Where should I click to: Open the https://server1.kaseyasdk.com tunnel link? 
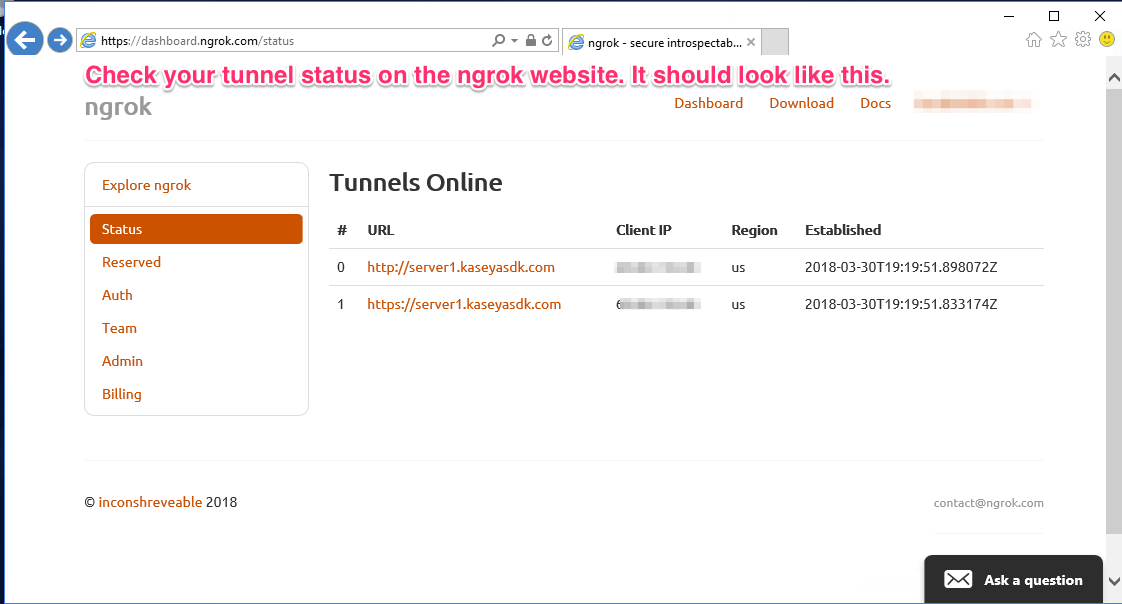[464, 304]
